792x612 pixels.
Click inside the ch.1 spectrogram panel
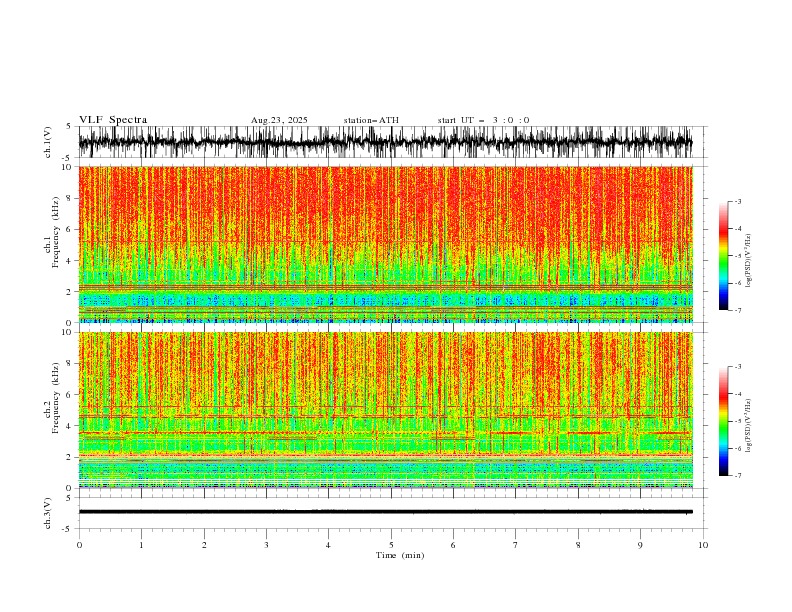385,244
